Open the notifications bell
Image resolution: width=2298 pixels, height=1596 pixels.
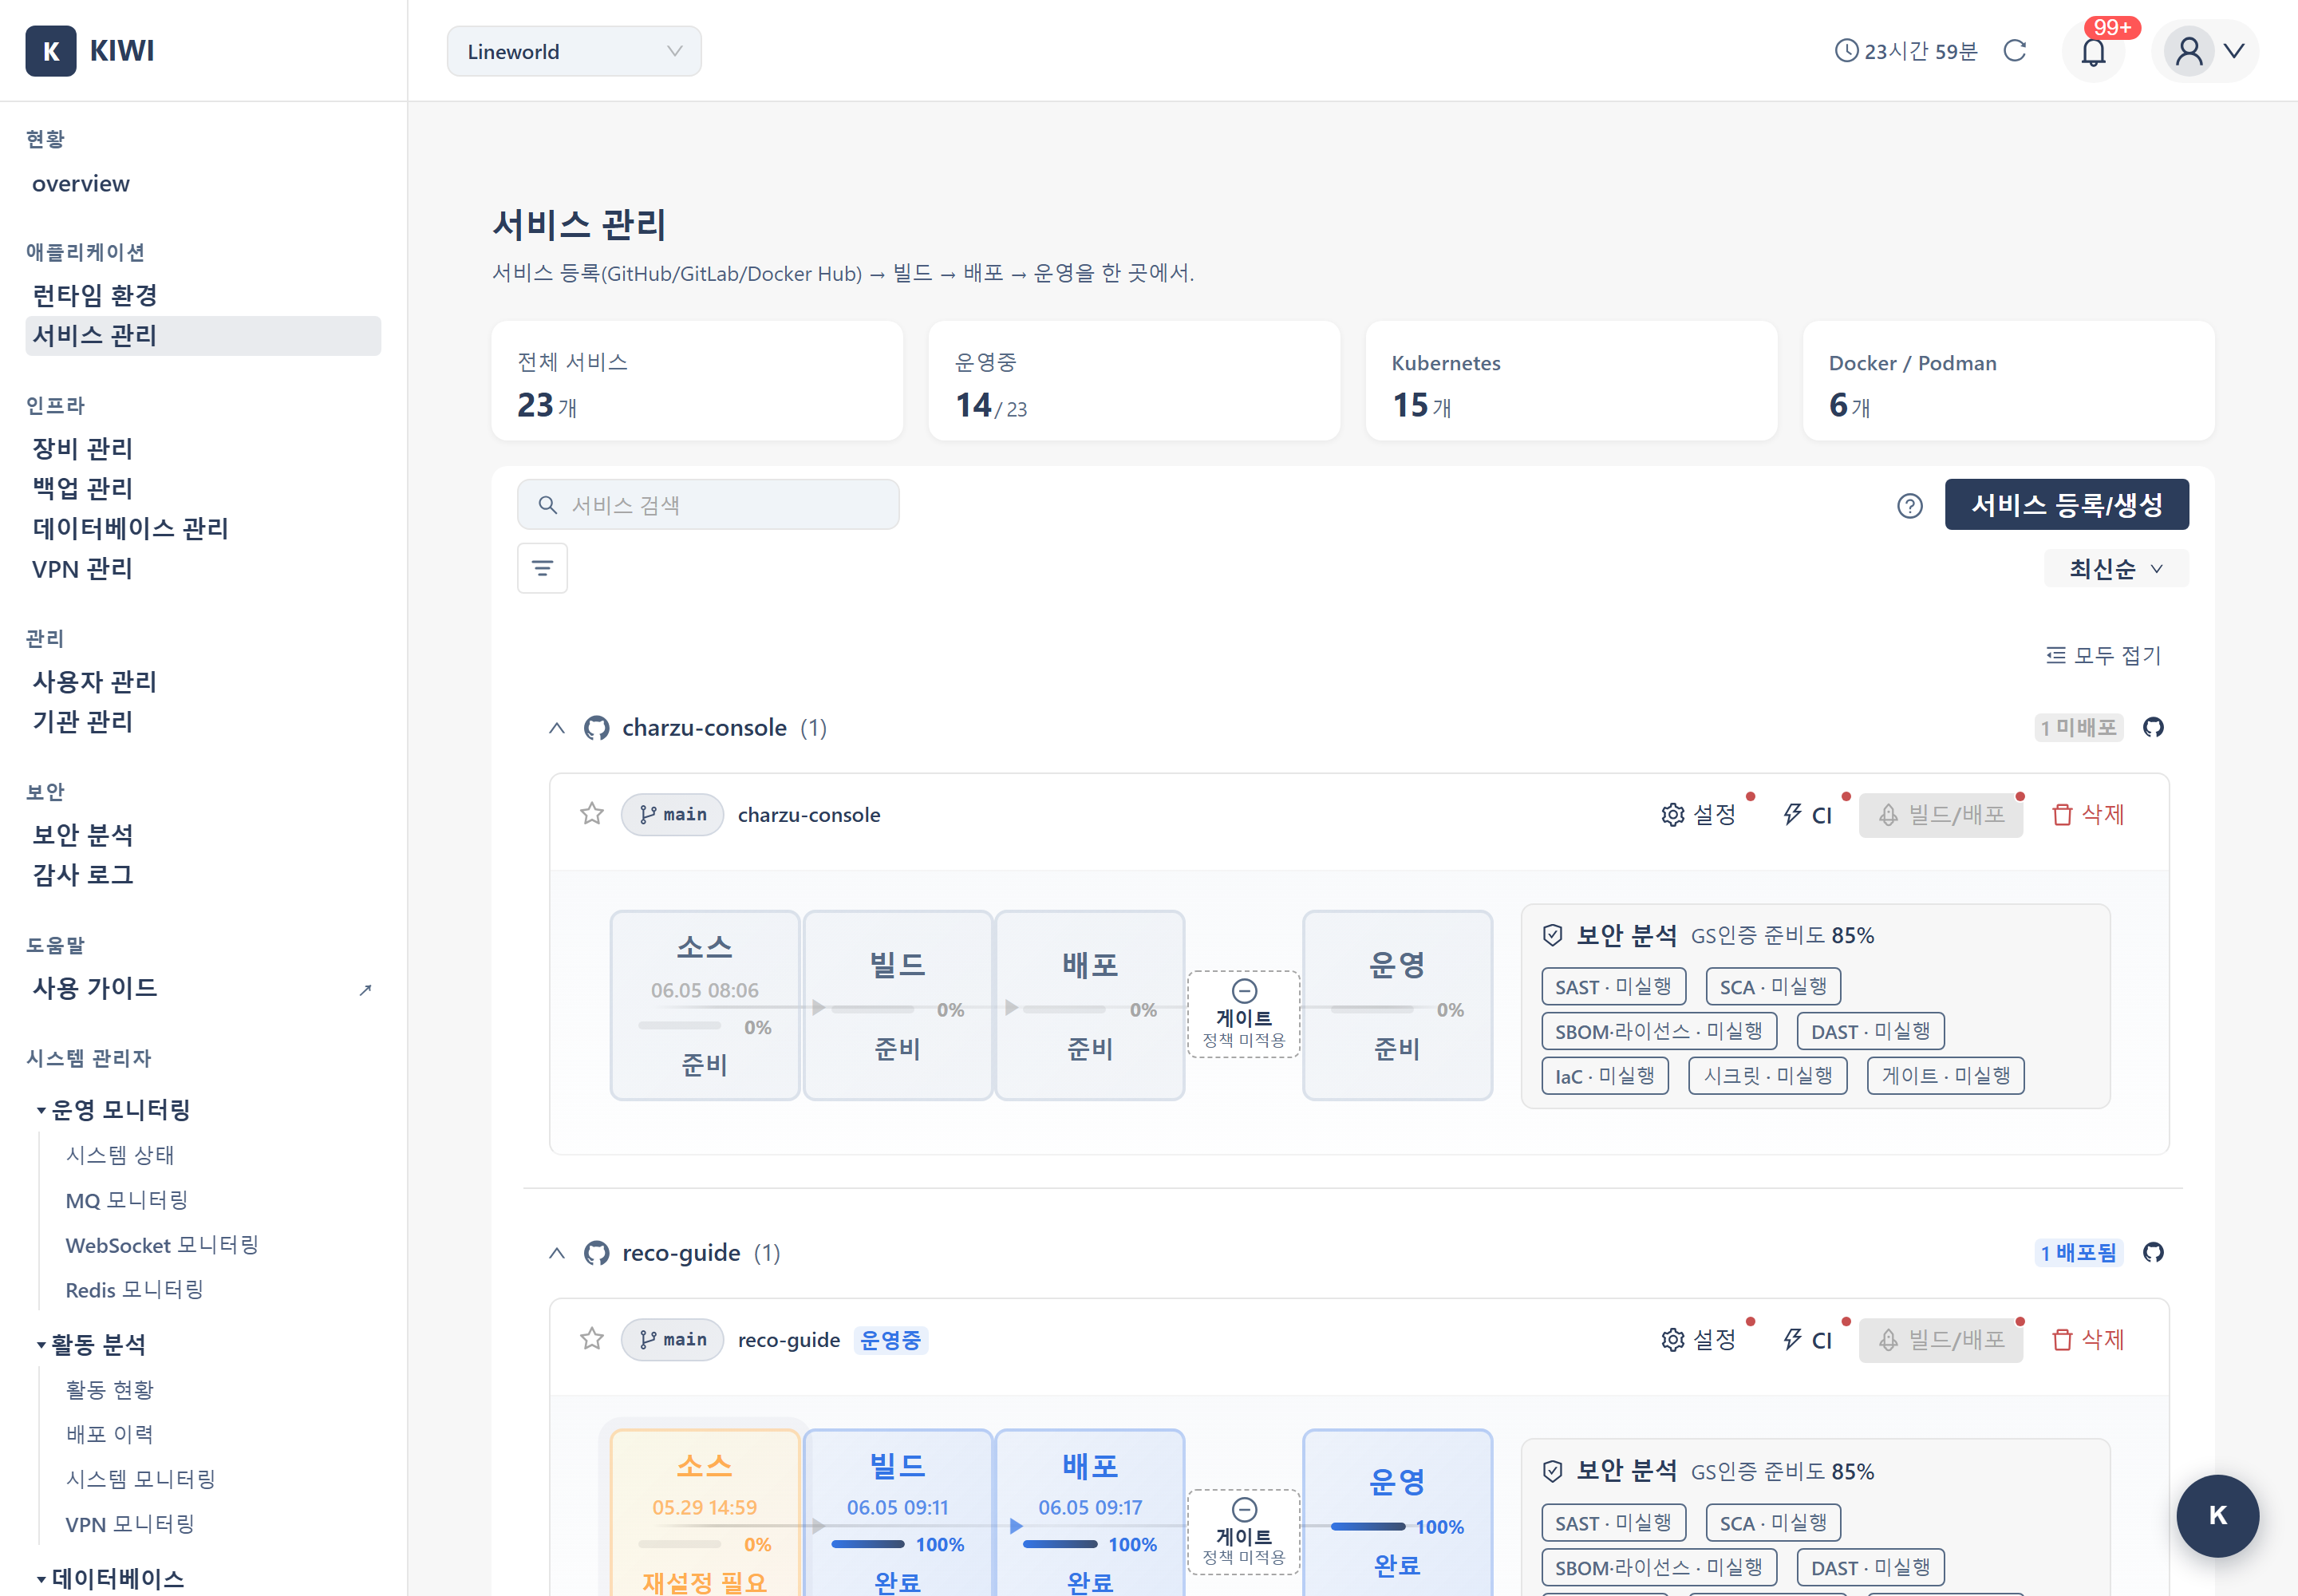pos(2093,51)
